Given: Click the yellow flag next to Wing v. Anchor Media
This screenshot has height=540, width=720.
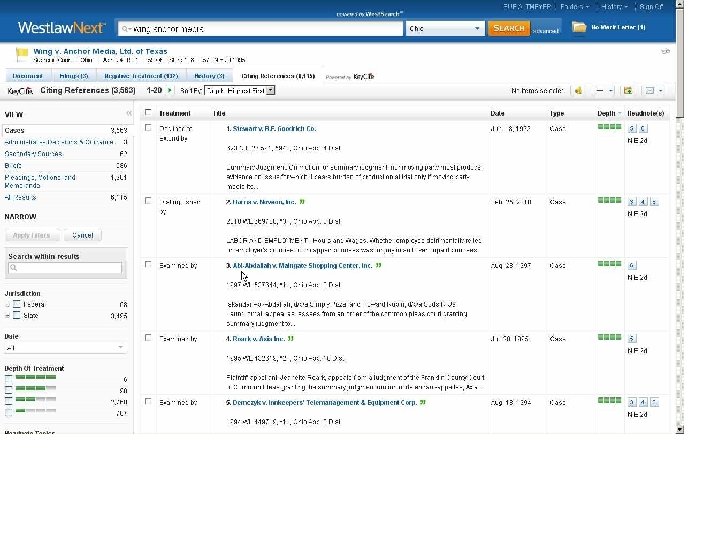Looking at the screenshot, I should [22, 55].
